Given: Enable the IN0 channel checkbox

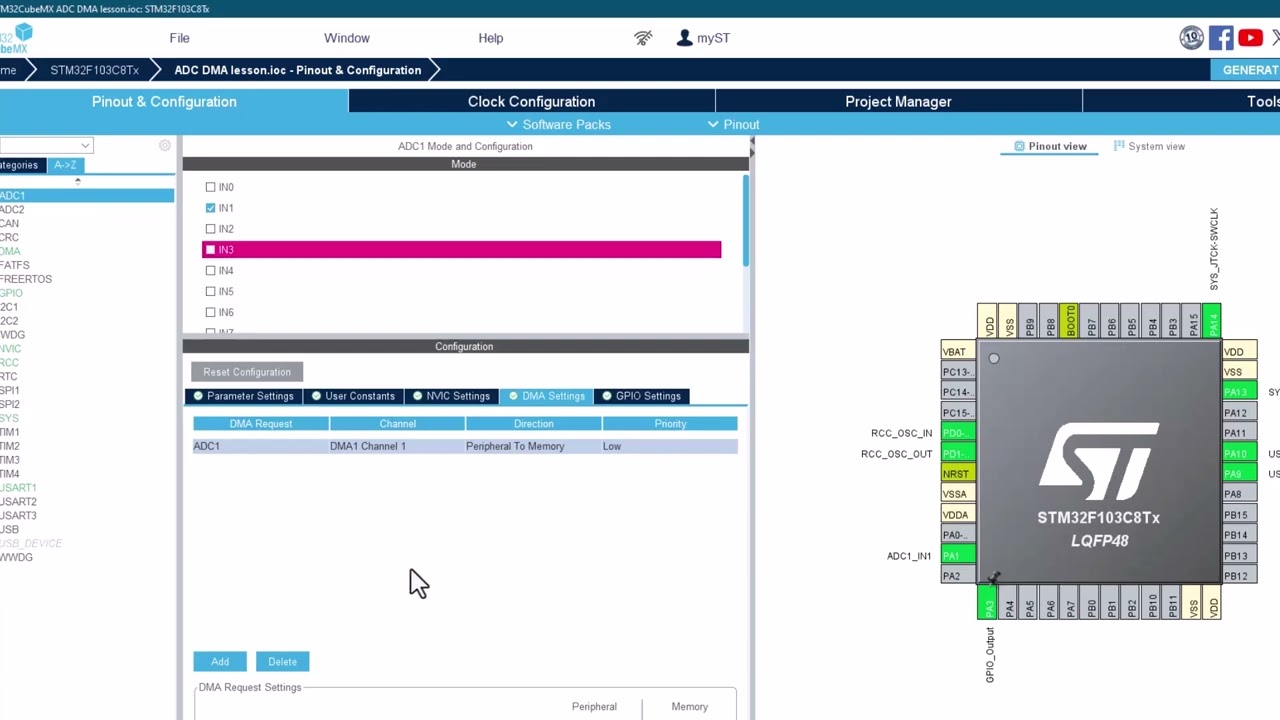Looking at the screenshot, I should pyautogui.click(x=210, y=187).
